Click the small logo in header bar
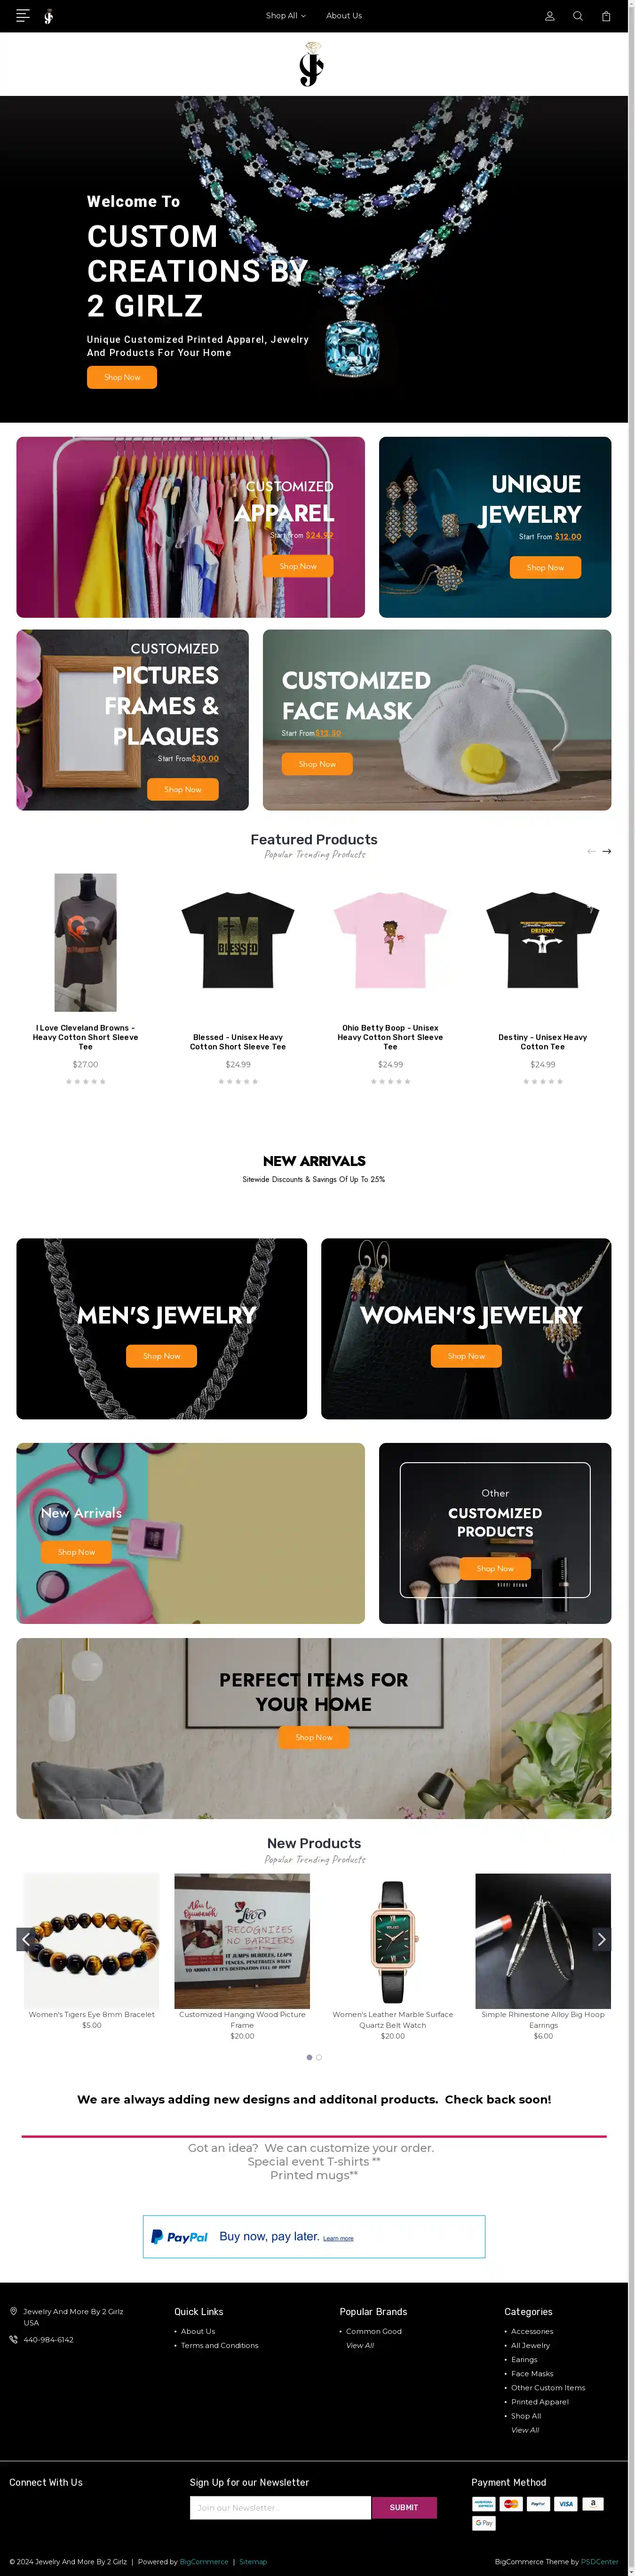Viewport: 635px width, 2576px height. click(x=48, y=16)
